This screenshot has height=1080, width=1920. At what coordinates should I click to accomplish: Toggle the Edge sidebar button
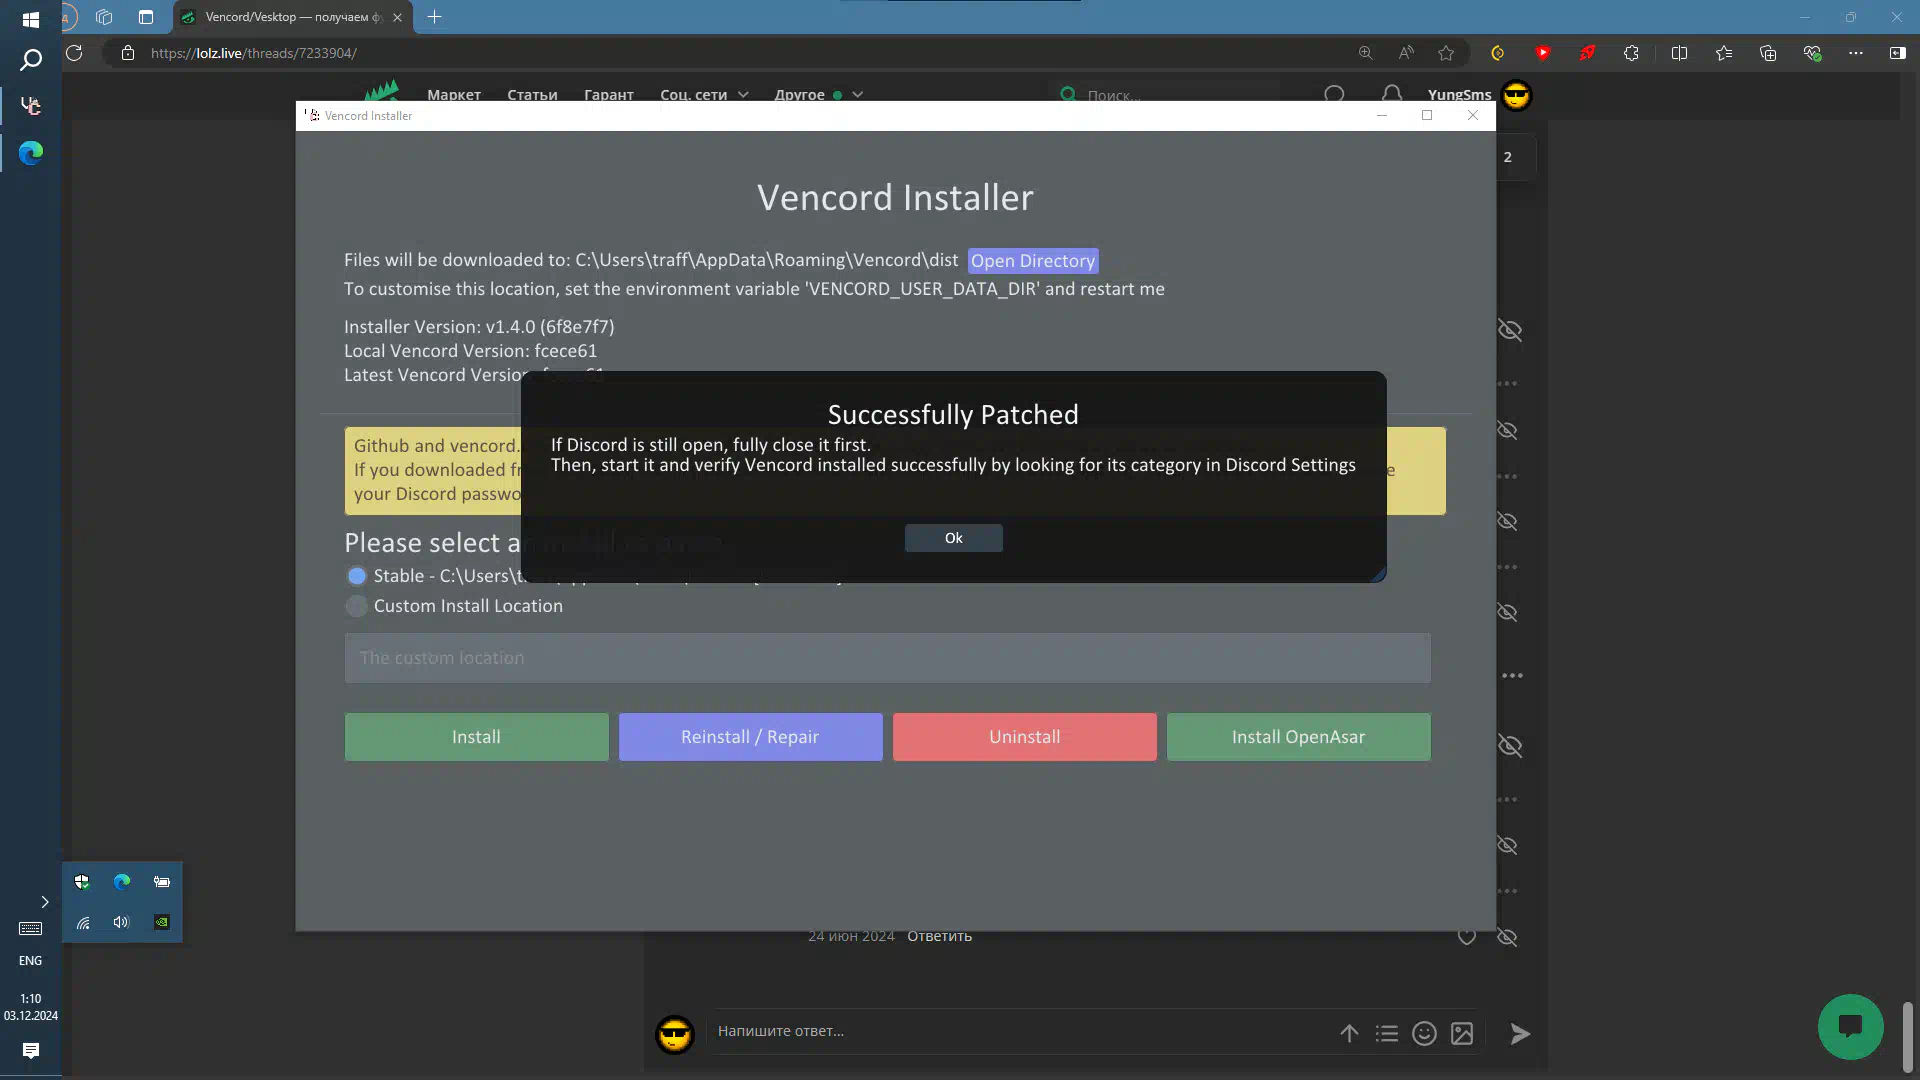(x=1897, y=53)
